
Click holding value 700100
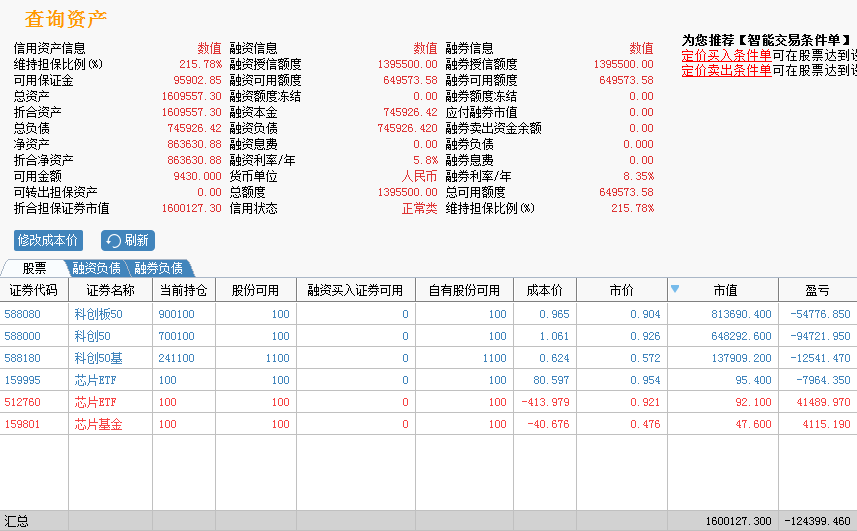pos(176,336)
